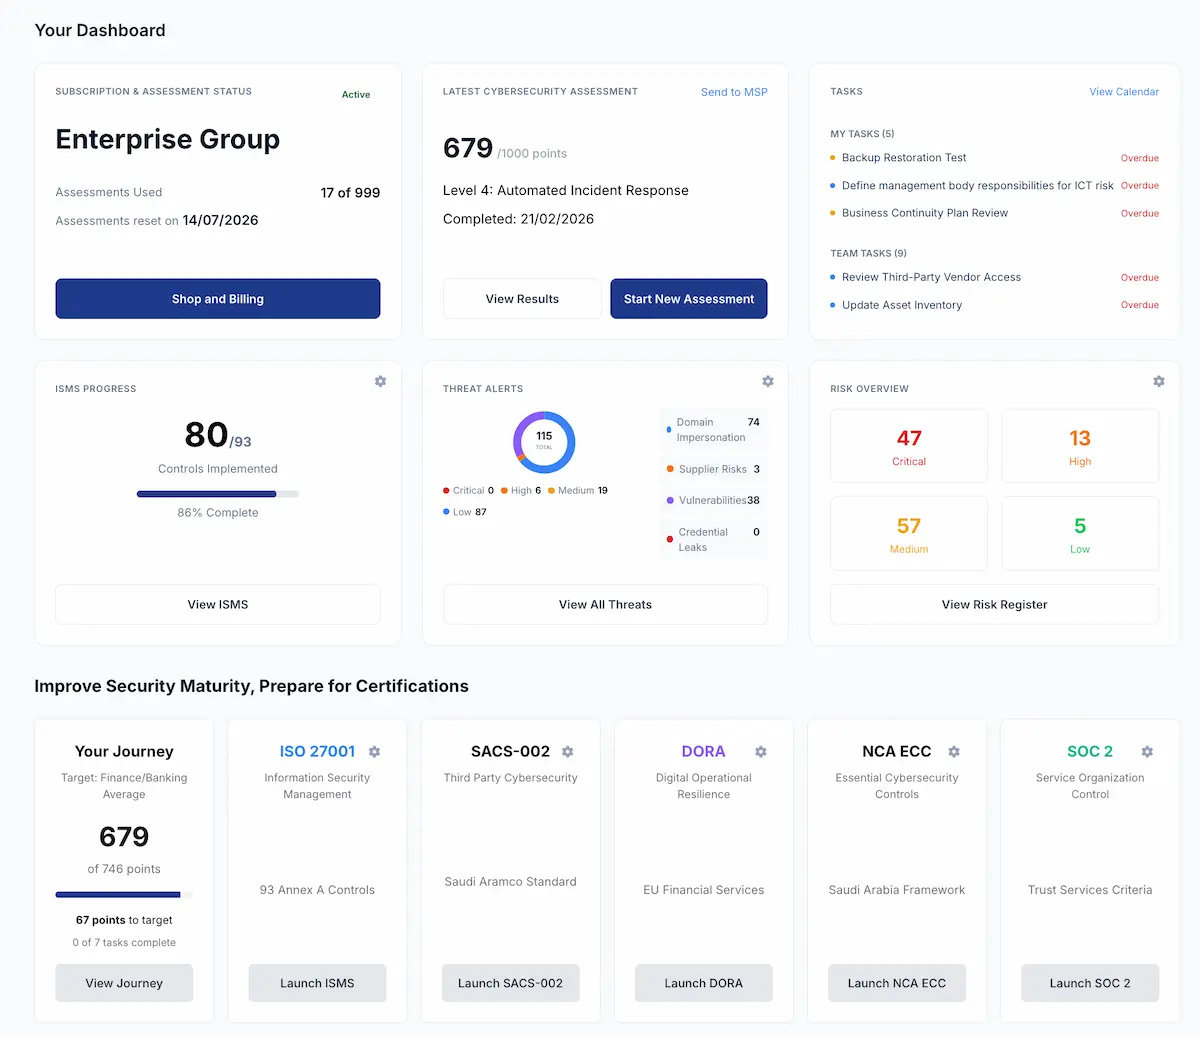The image size is (1200, 1037).
Task: Open the View Risk Register button
Action: (x=994, y=605)
